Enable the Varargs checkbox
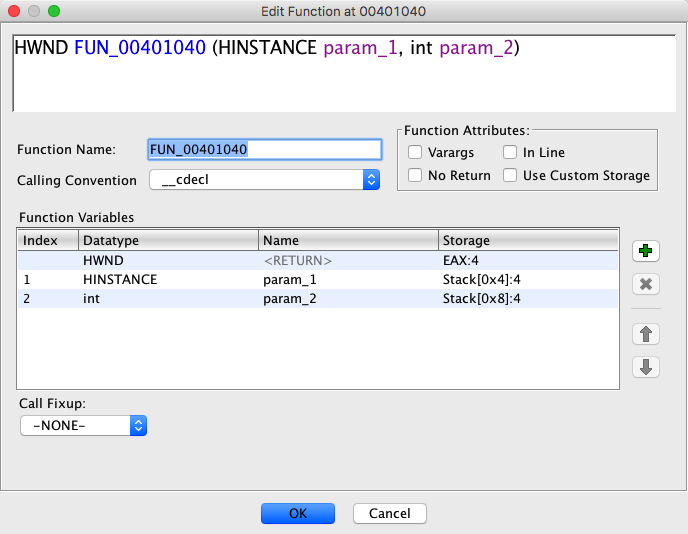 coord(416,153)
